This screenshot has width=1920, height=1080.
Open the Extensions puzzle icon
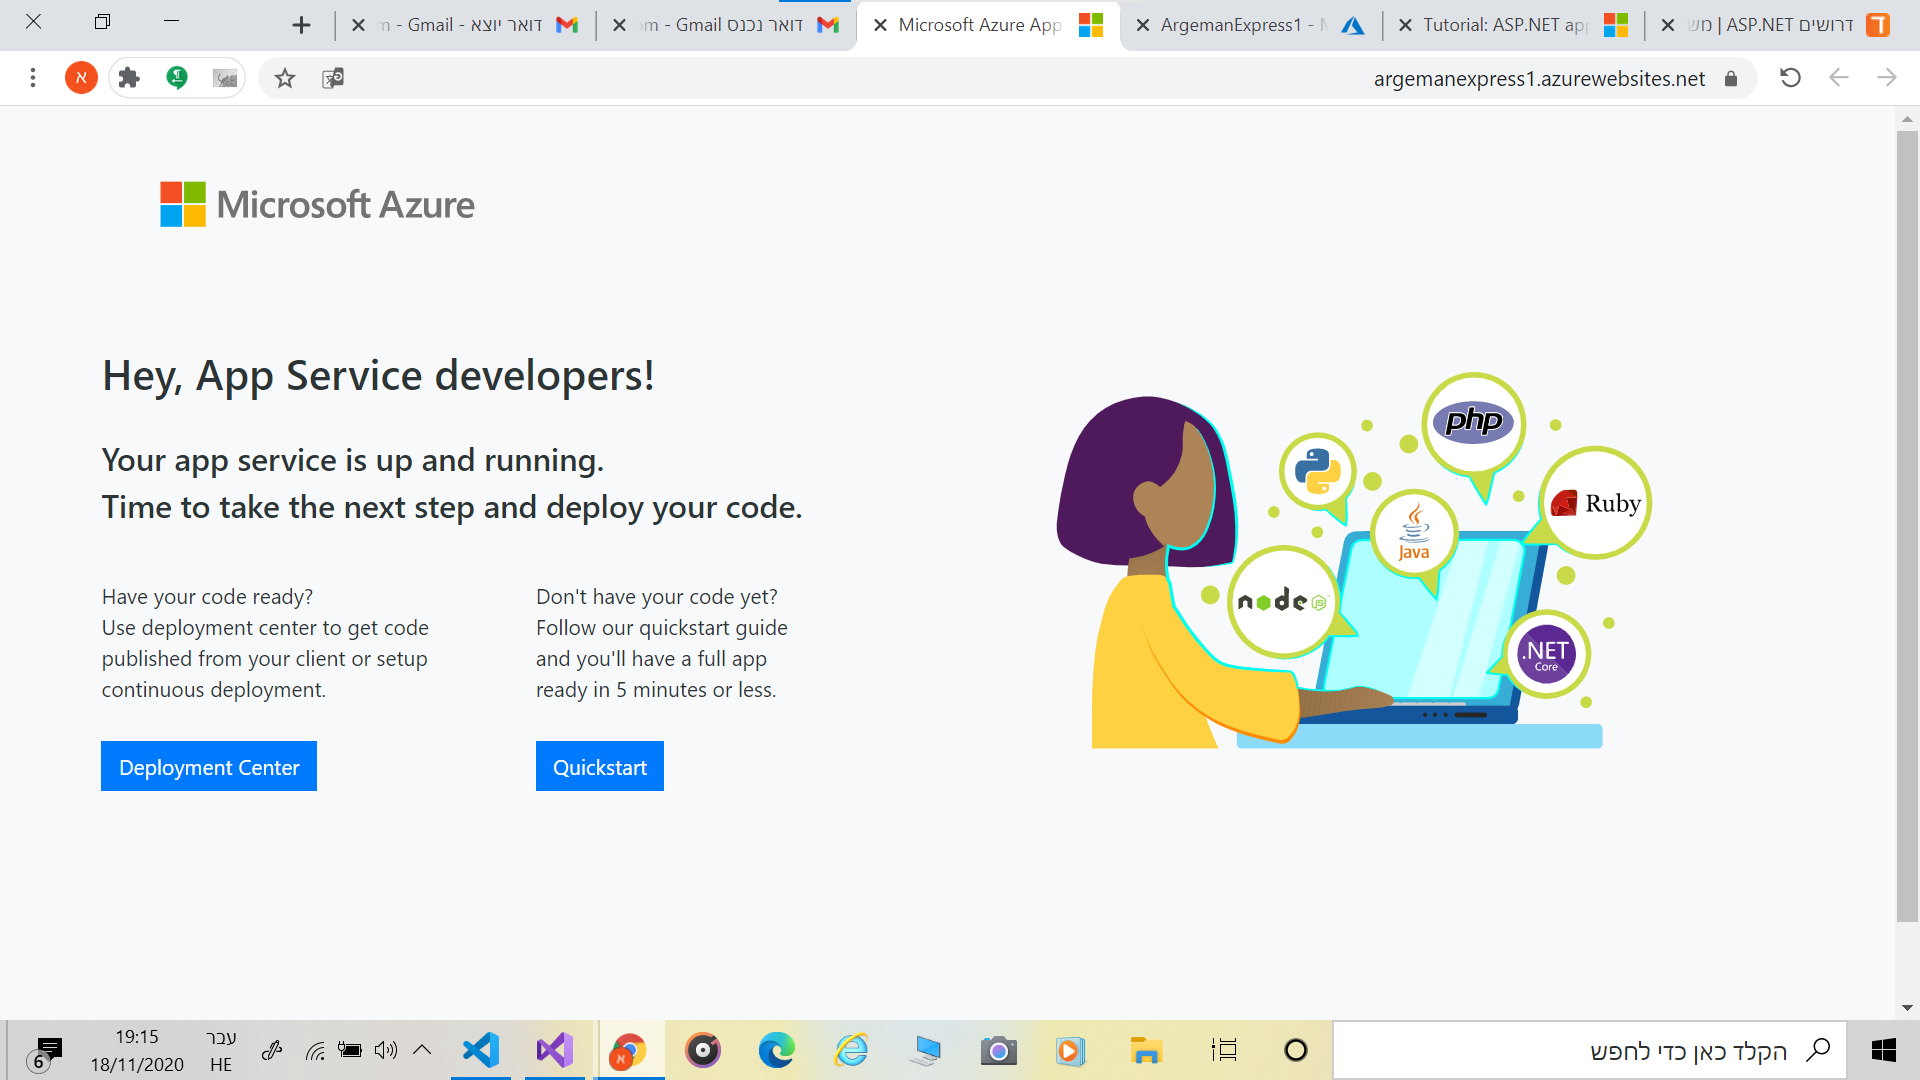click(x=129, y=78)
